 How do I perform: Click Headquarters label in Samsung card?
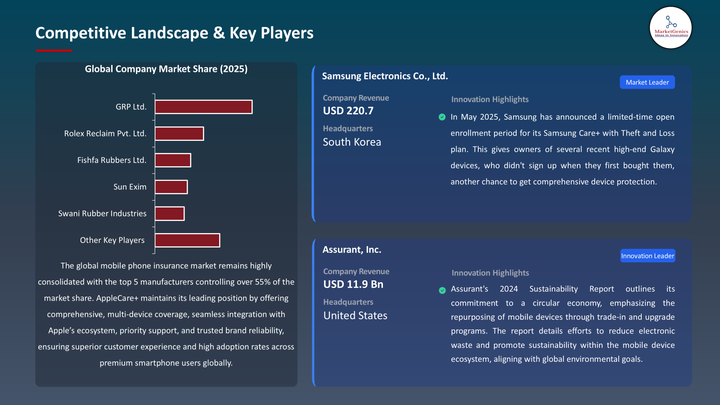[348, 129]
